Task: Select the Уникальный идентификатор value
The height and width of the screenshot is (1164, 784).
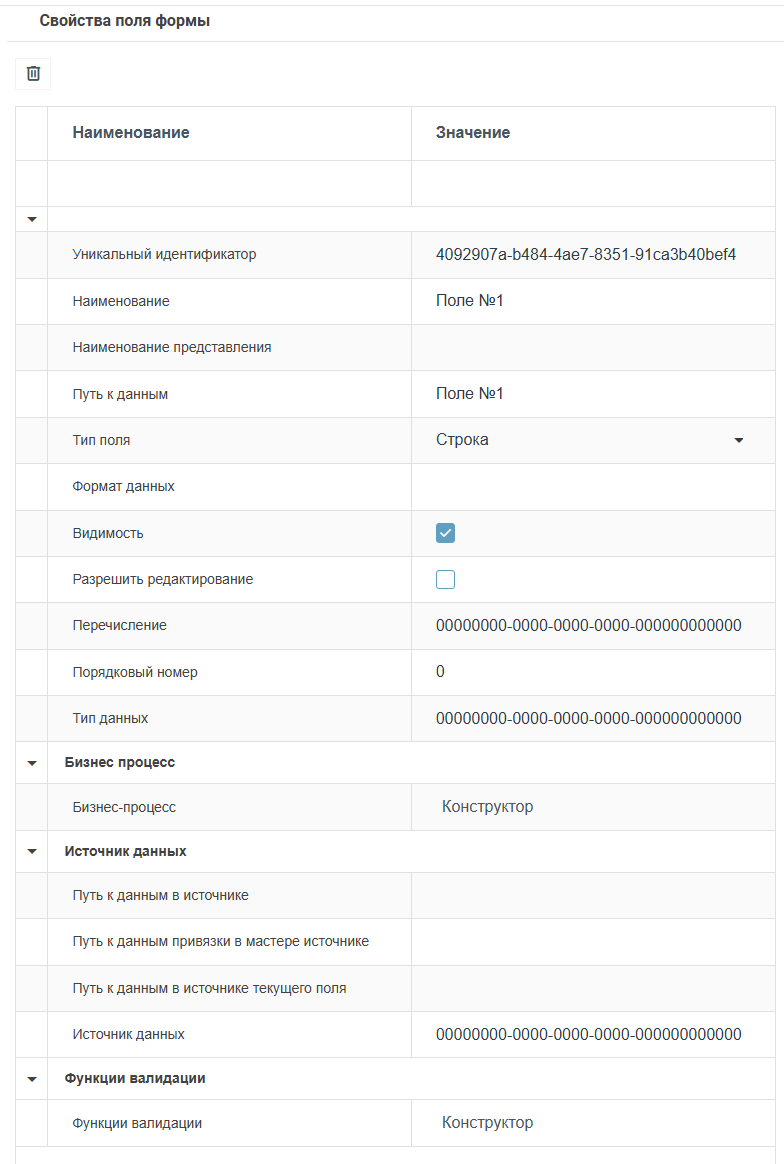Action: (x=590, y=254)
